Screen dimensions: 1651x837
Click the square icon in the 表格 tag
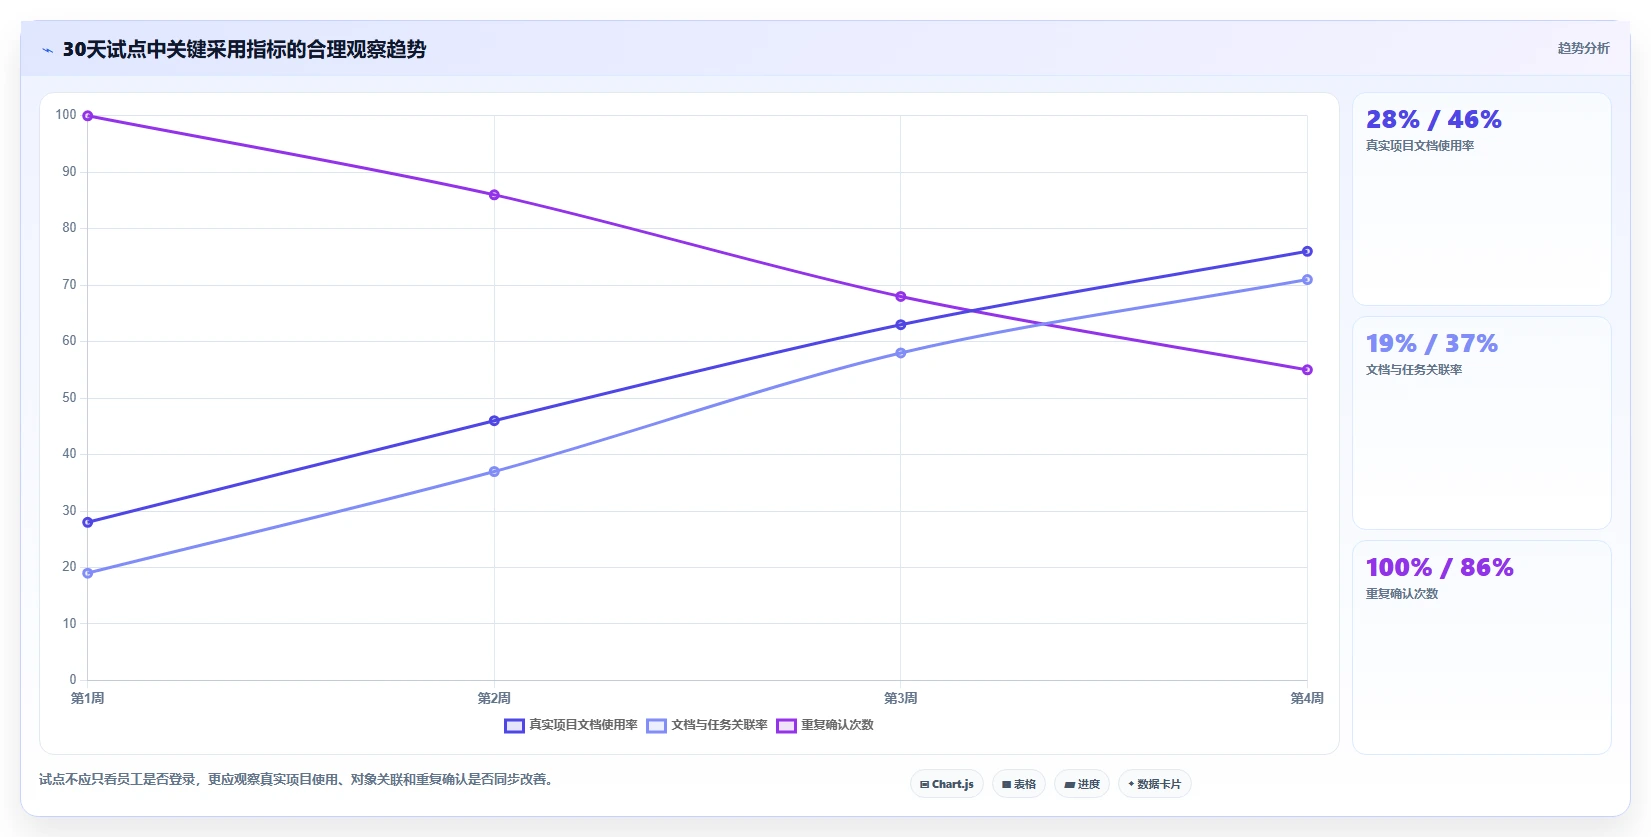1007,785
